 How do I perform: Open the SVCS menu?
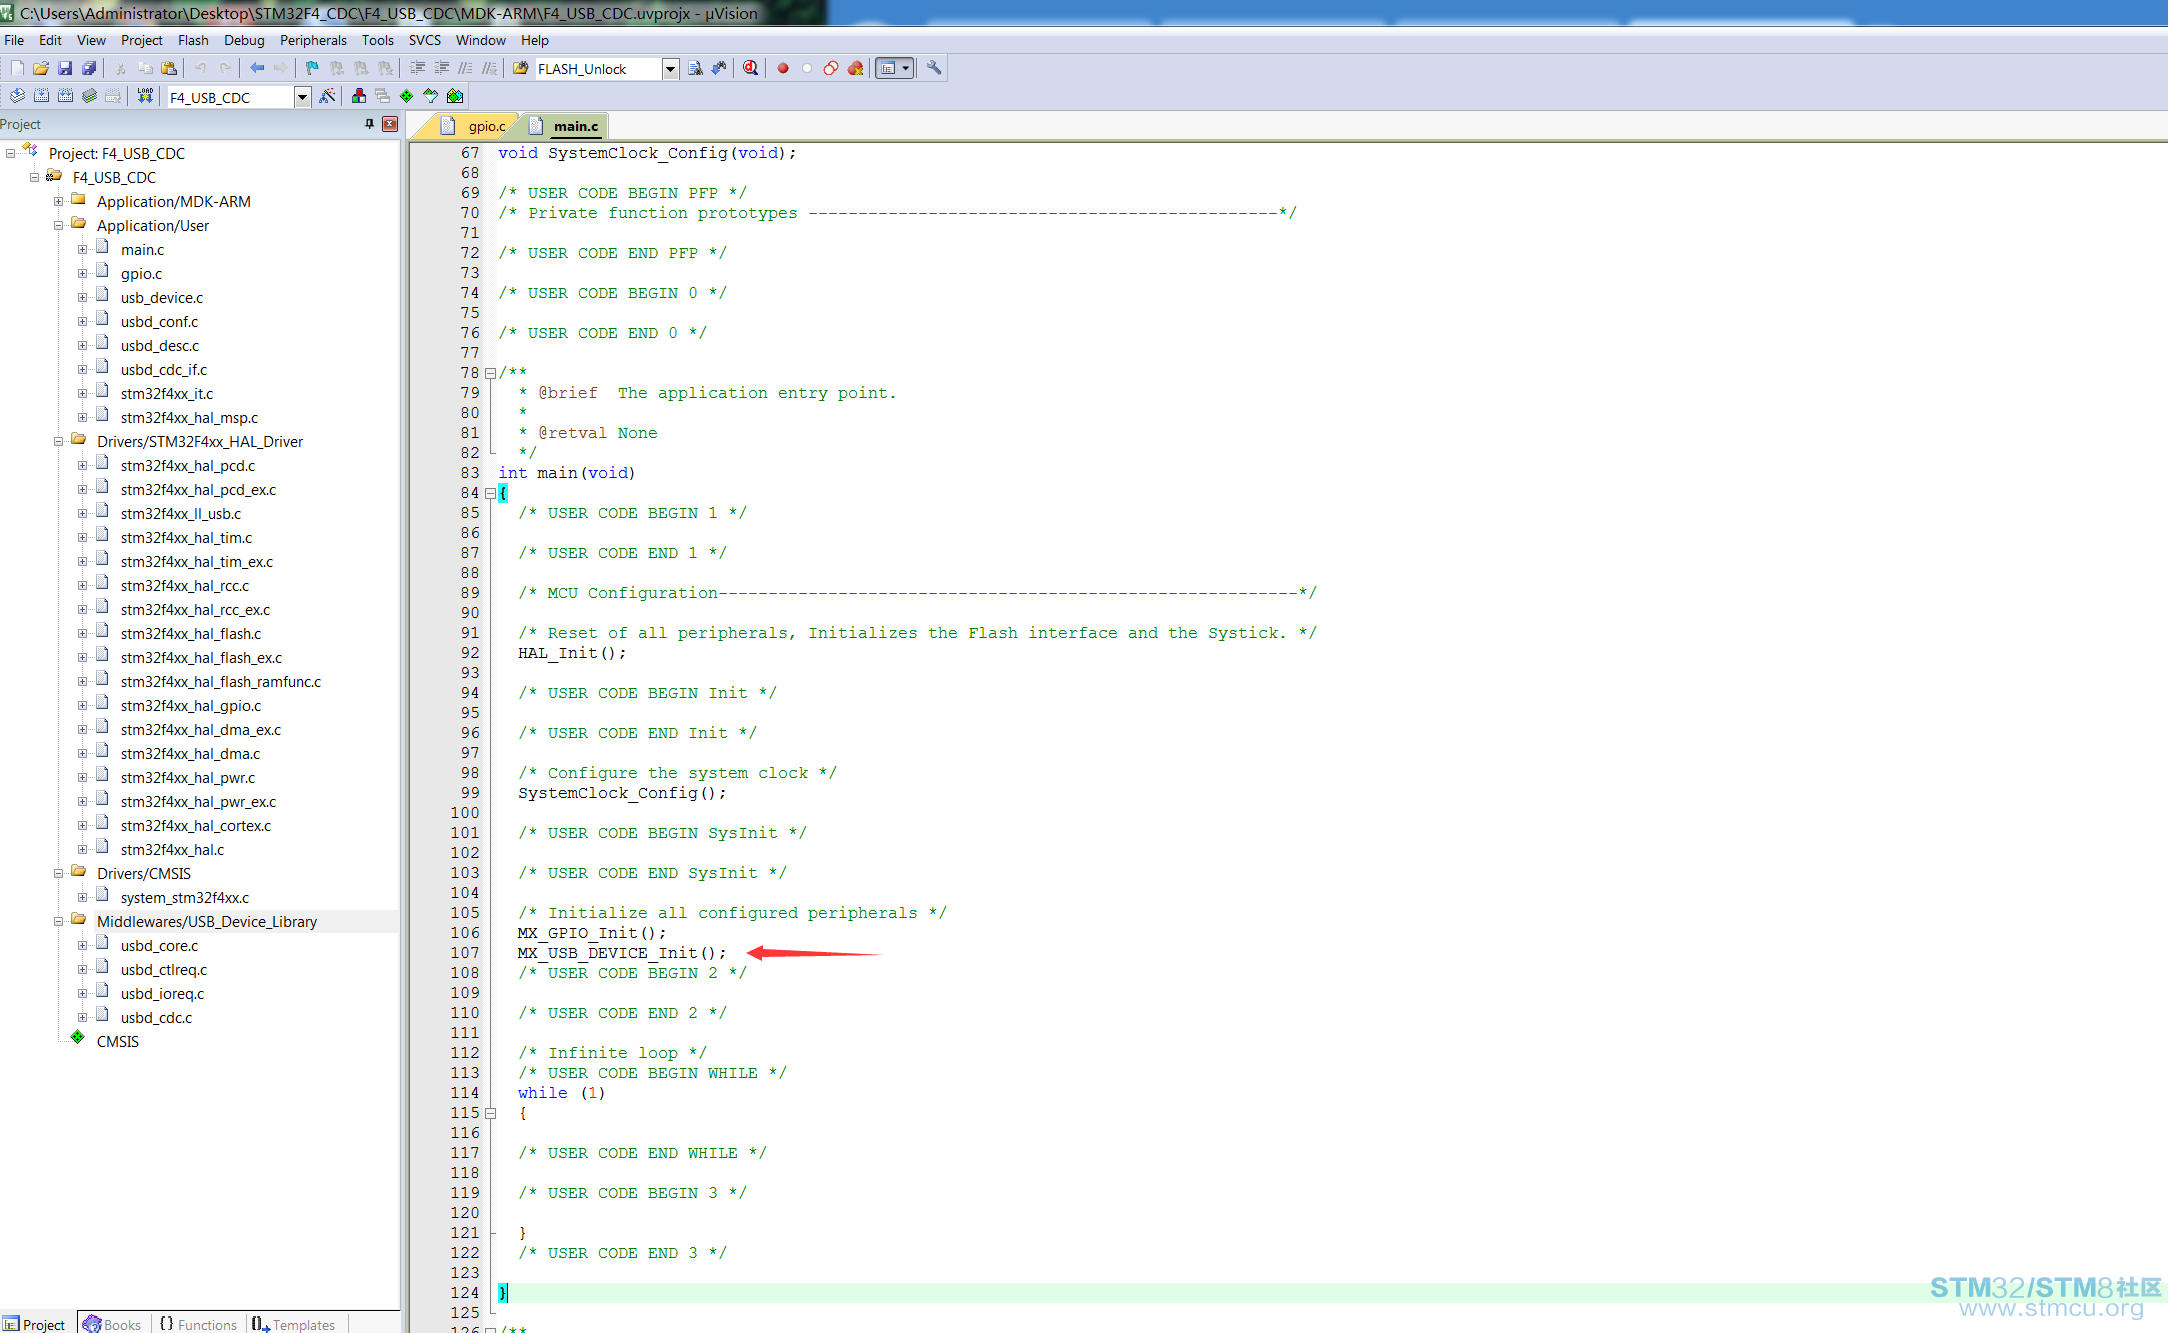coord(424,40)
